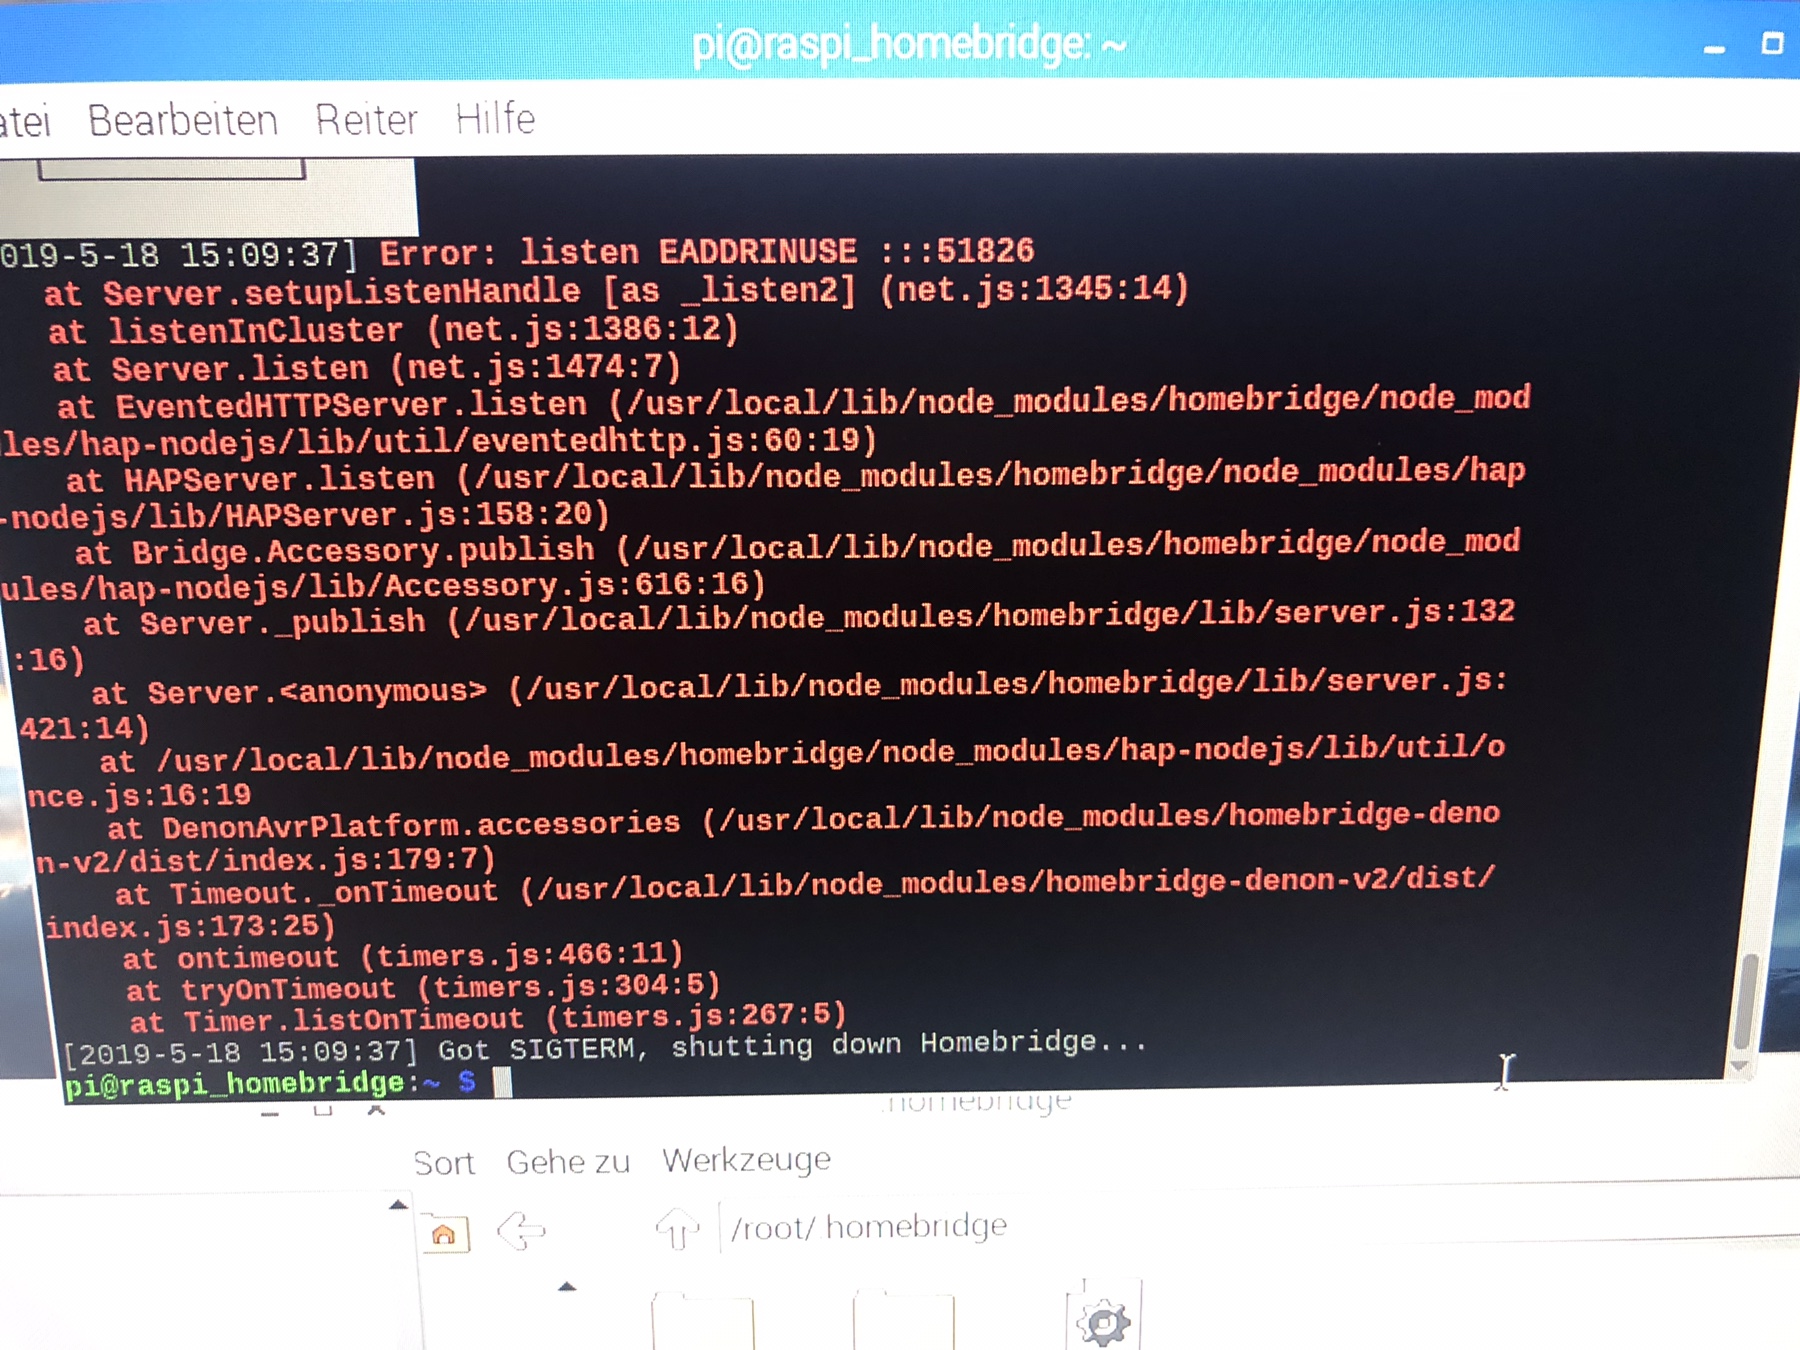
Task: Open the Sort menu in file manager
Action: click(x=444, y=1163)
